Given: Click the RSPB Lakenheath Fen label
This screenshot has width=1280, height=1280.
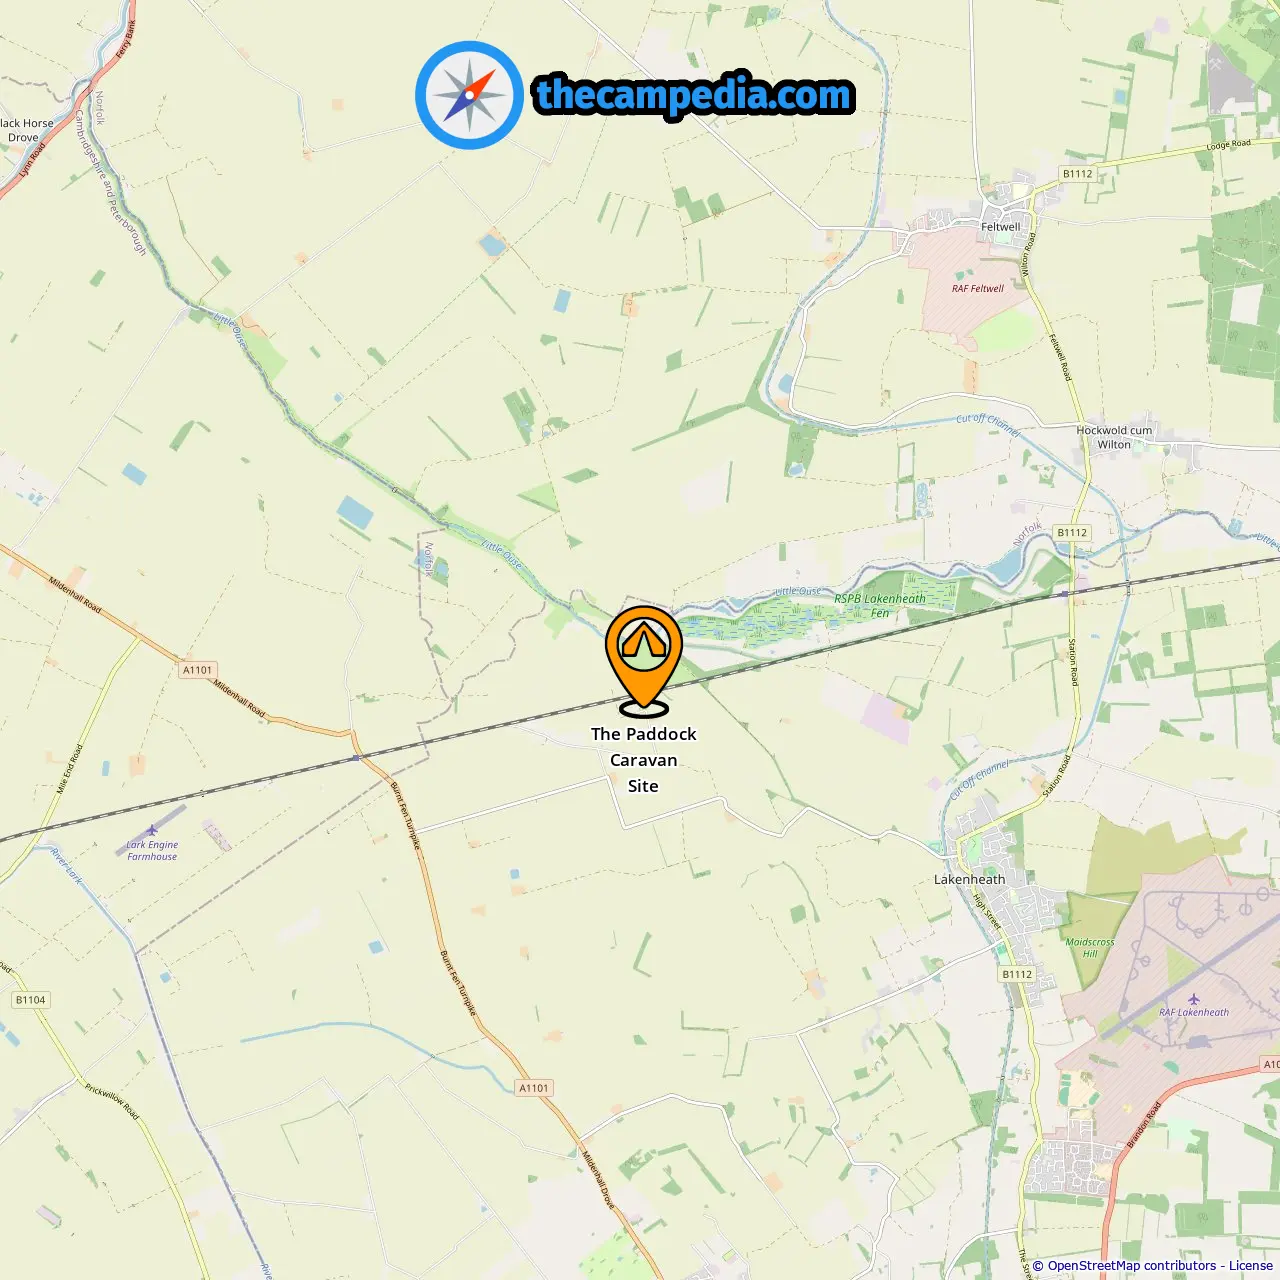Looking at the screenshot, I should point(880,606).
